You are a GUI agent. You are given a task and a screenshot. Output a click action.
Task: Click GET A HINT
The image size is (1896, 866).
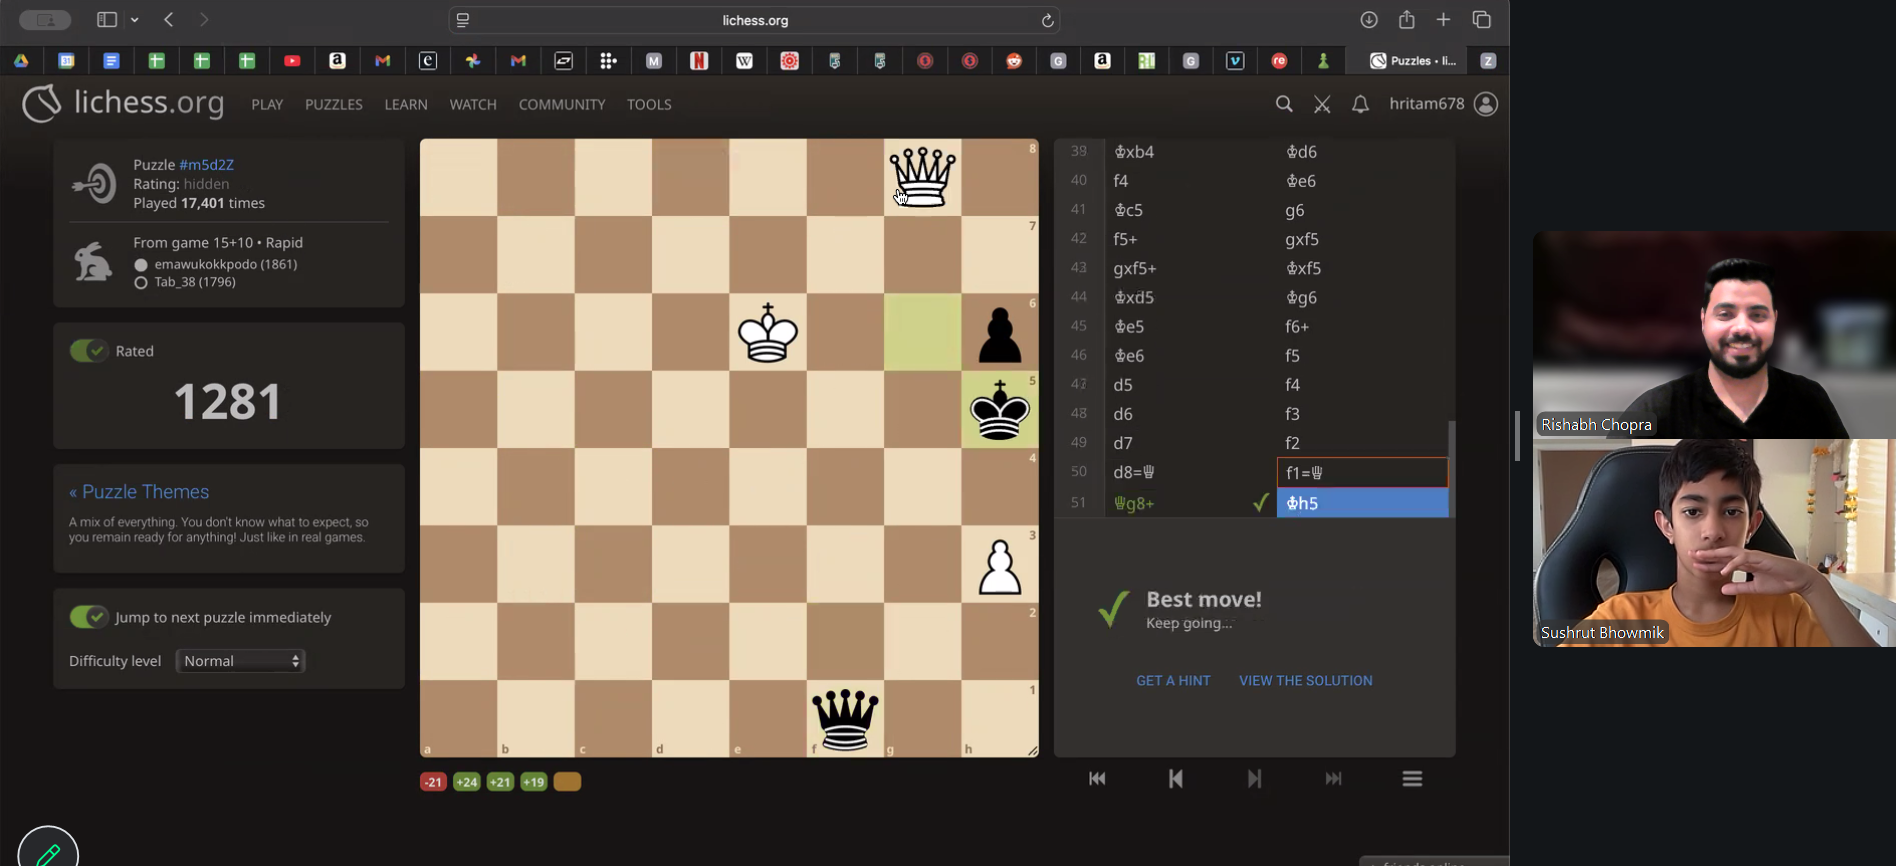[x=1173, y=680]
